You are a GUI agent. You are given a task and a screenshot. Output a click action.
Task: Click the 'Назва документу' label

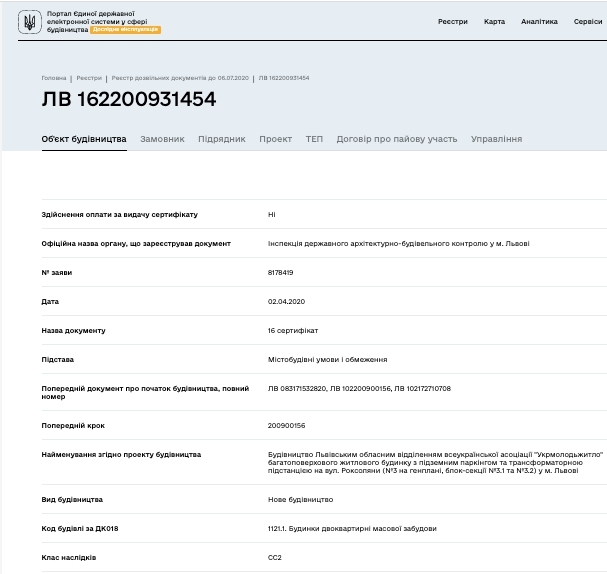tap(73, 331)
